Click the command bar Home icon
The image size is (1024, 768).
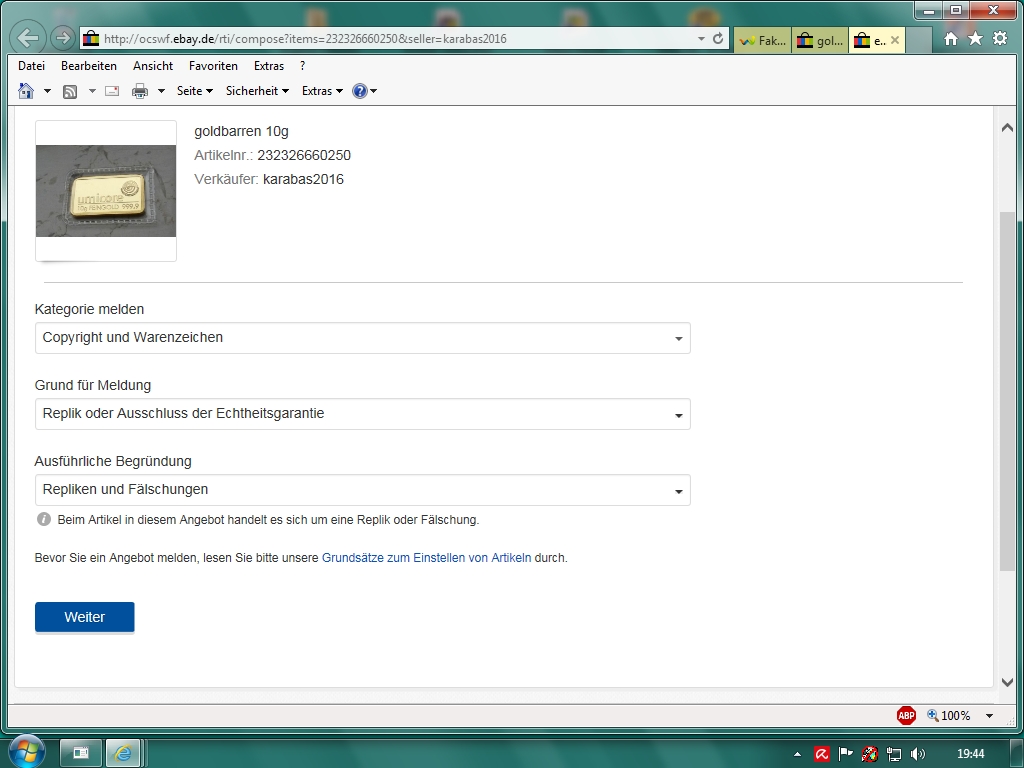[26, 91]
